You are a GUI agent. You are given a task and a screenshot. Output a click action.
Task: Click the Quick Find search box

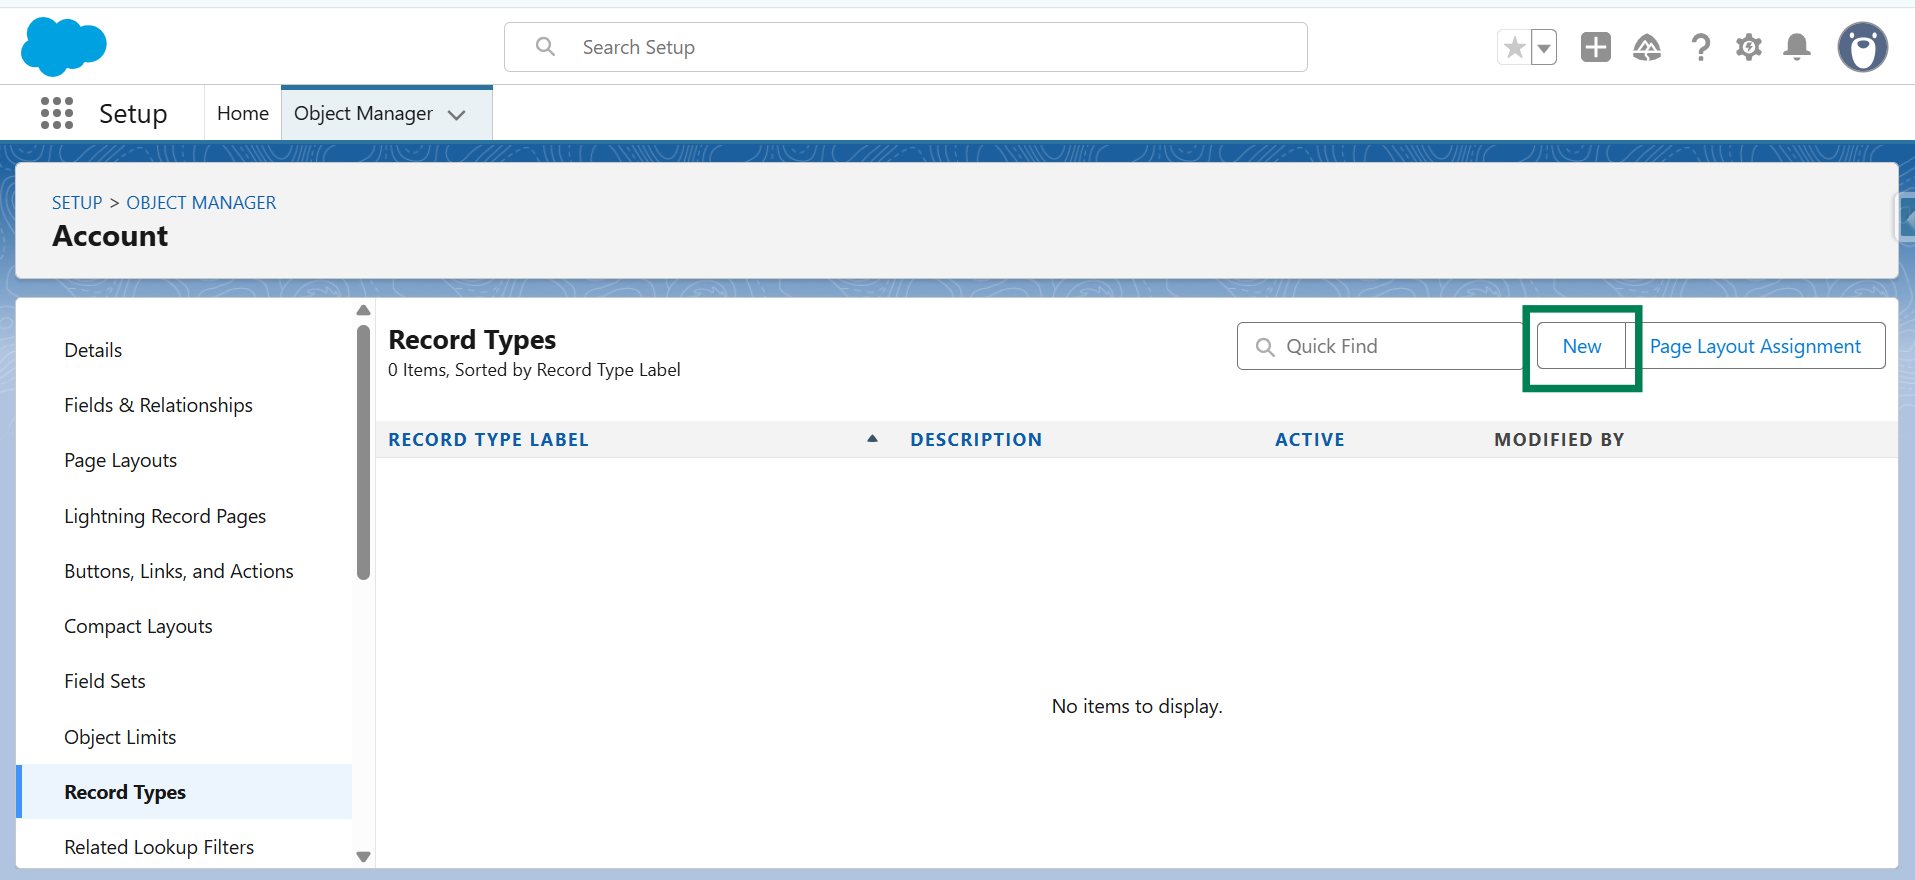tap(1380, 346)
